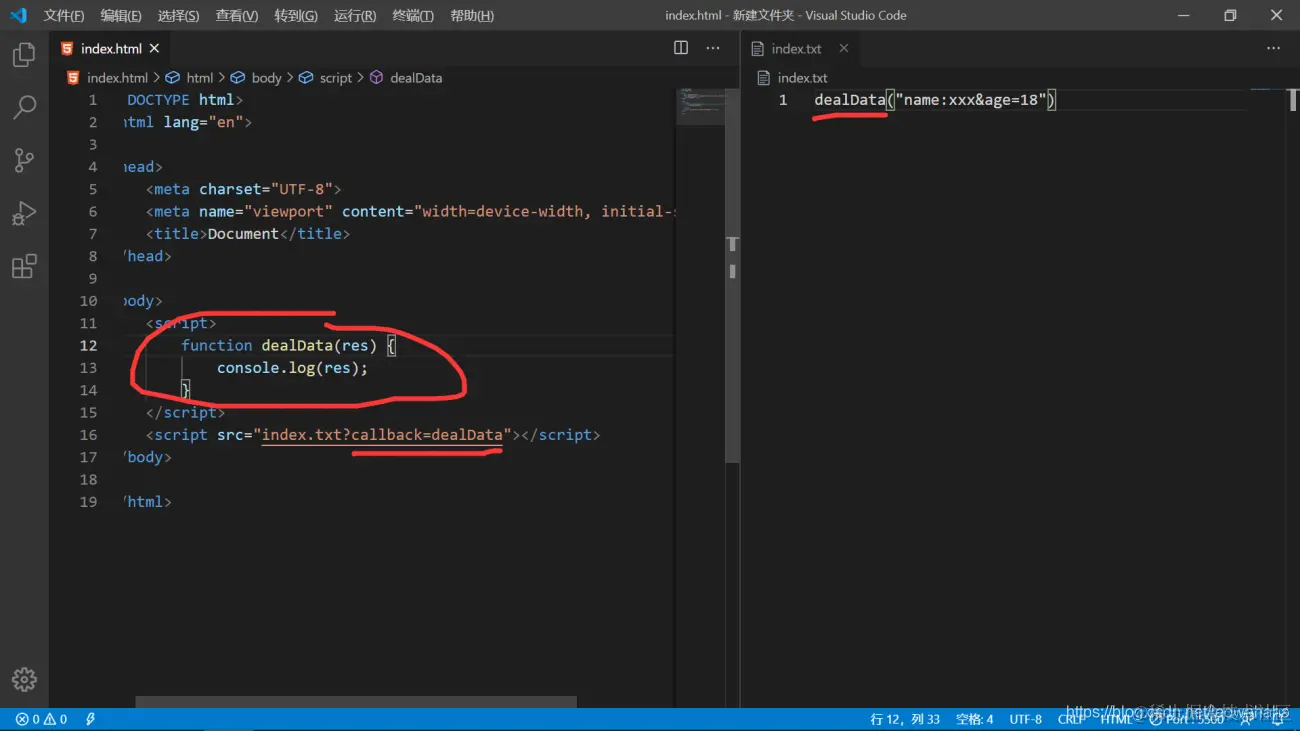Open the Source Control view

coord(24,160)
